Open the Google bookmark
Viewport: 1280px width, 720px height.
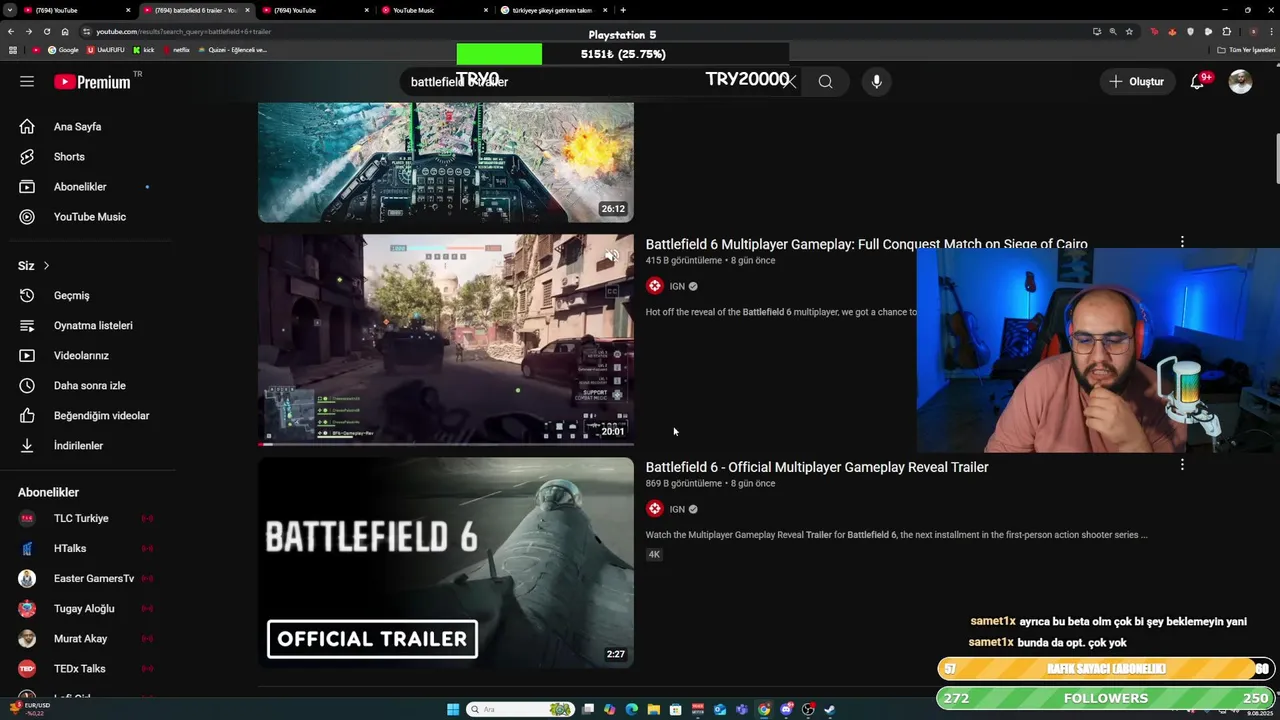coord(63,50)
